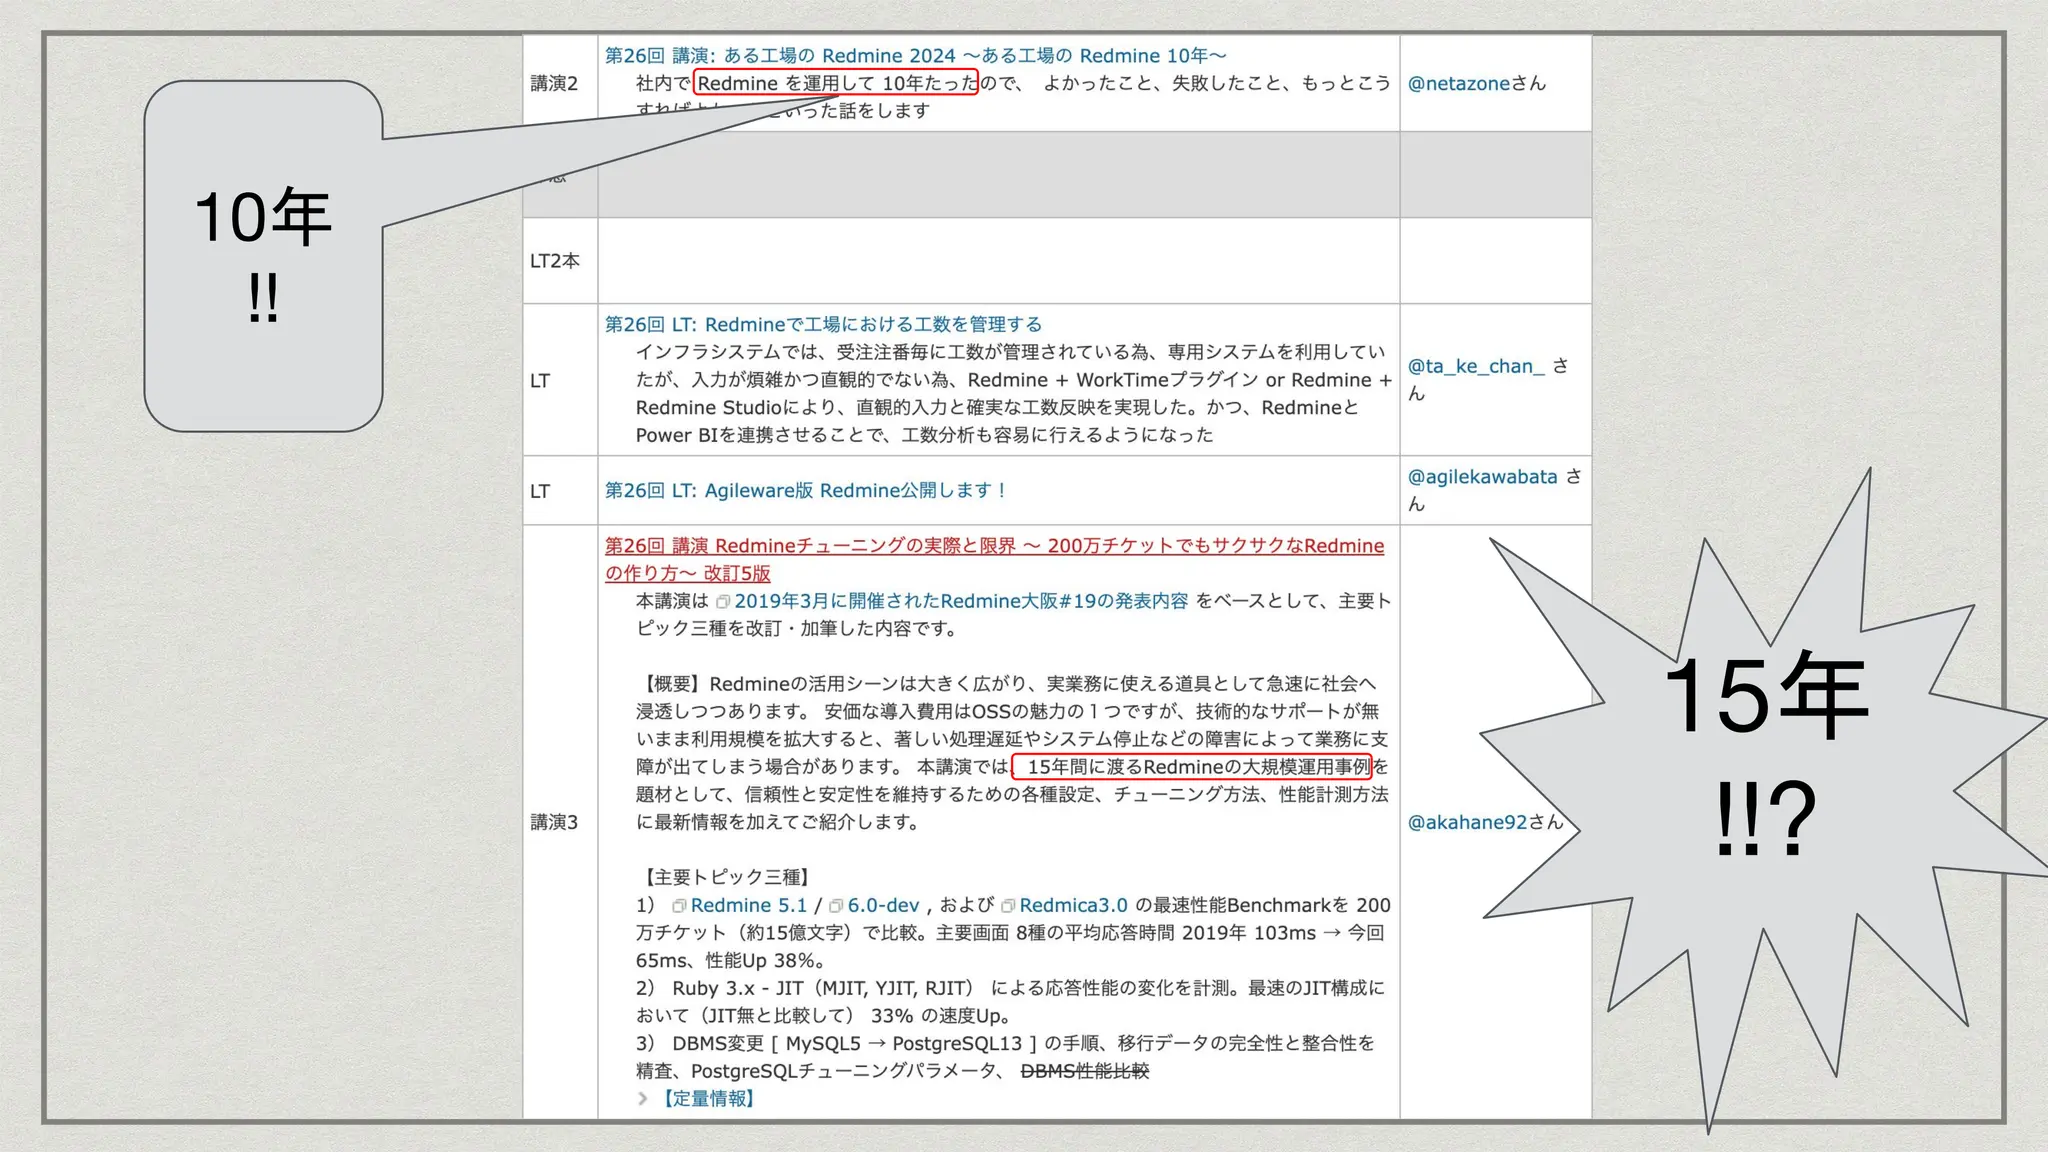
Task: Click external link icon before Redmine 5.1
Action: click(679, 906)
